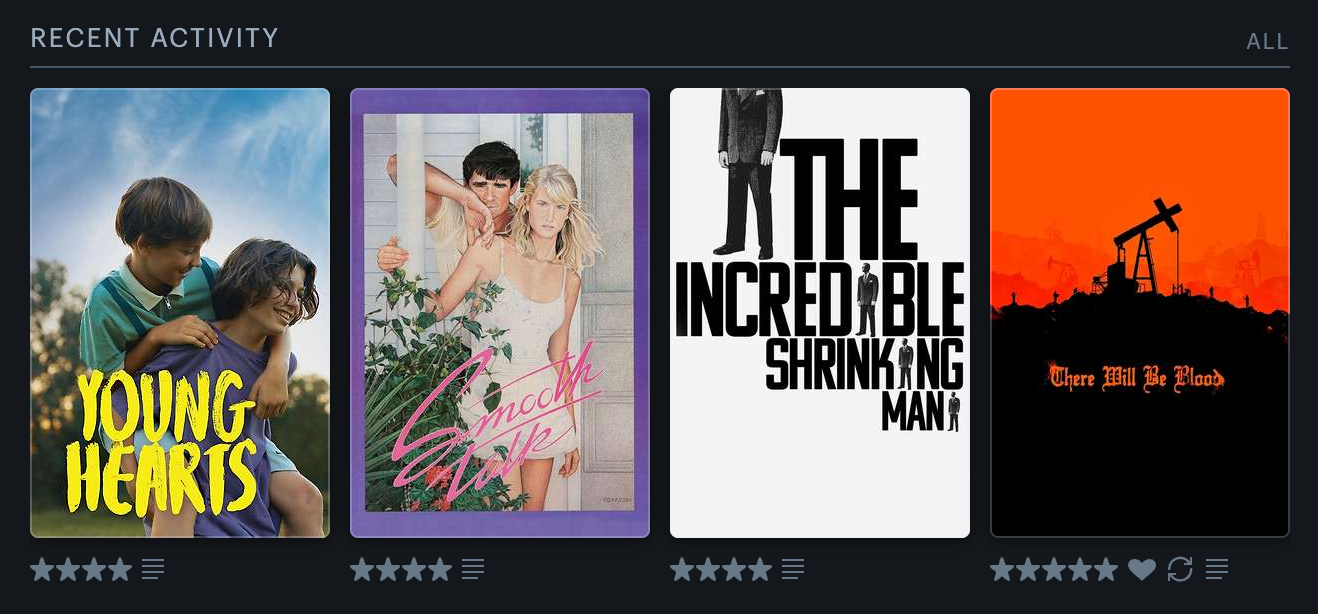Click the fourth star below Young Hearts
This screenshot has height=614, width=1318.
click(120, 570)
